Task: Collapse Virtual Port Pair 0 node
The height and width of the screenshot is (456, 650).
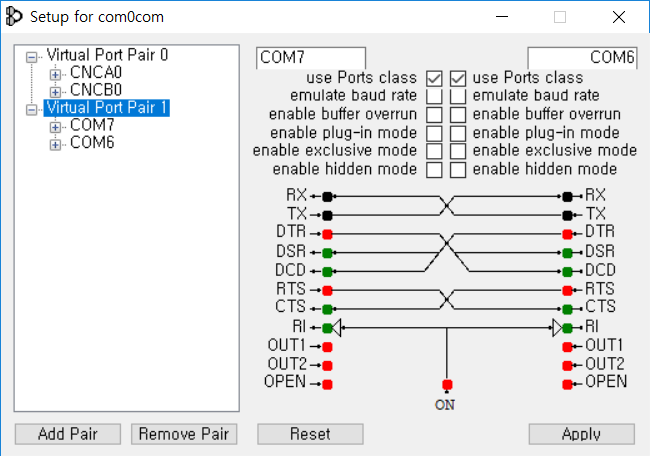Action: tap(32, 57)
